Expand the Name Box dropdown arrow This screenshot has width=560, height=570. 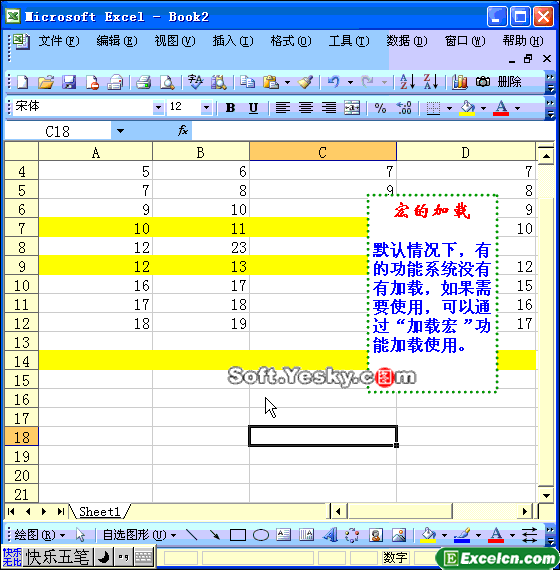click(120, 131)
